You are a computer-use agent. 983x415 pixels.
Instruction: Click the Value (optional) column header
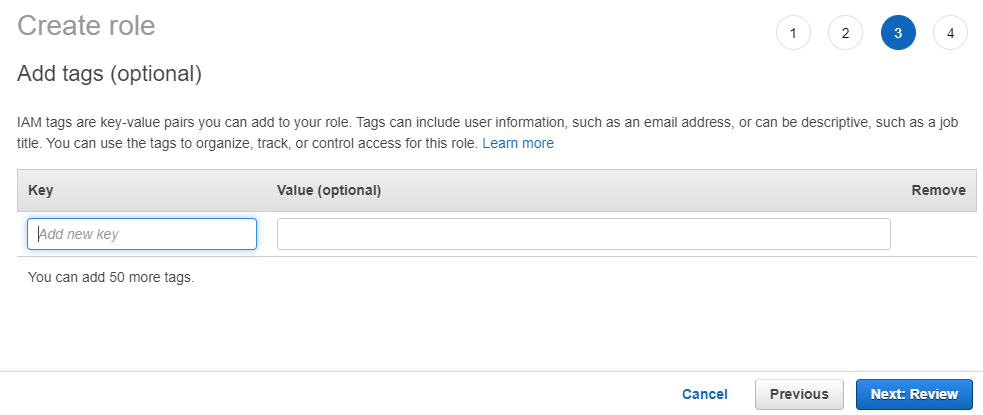[329, 191]
